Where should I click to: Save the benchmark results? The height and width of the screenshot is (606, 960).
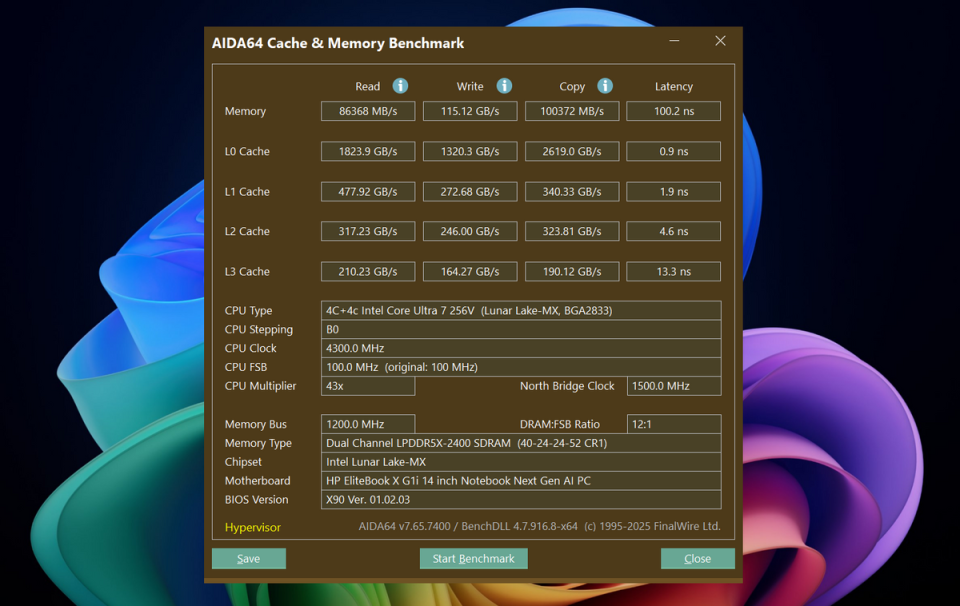[x=249, y=558]
